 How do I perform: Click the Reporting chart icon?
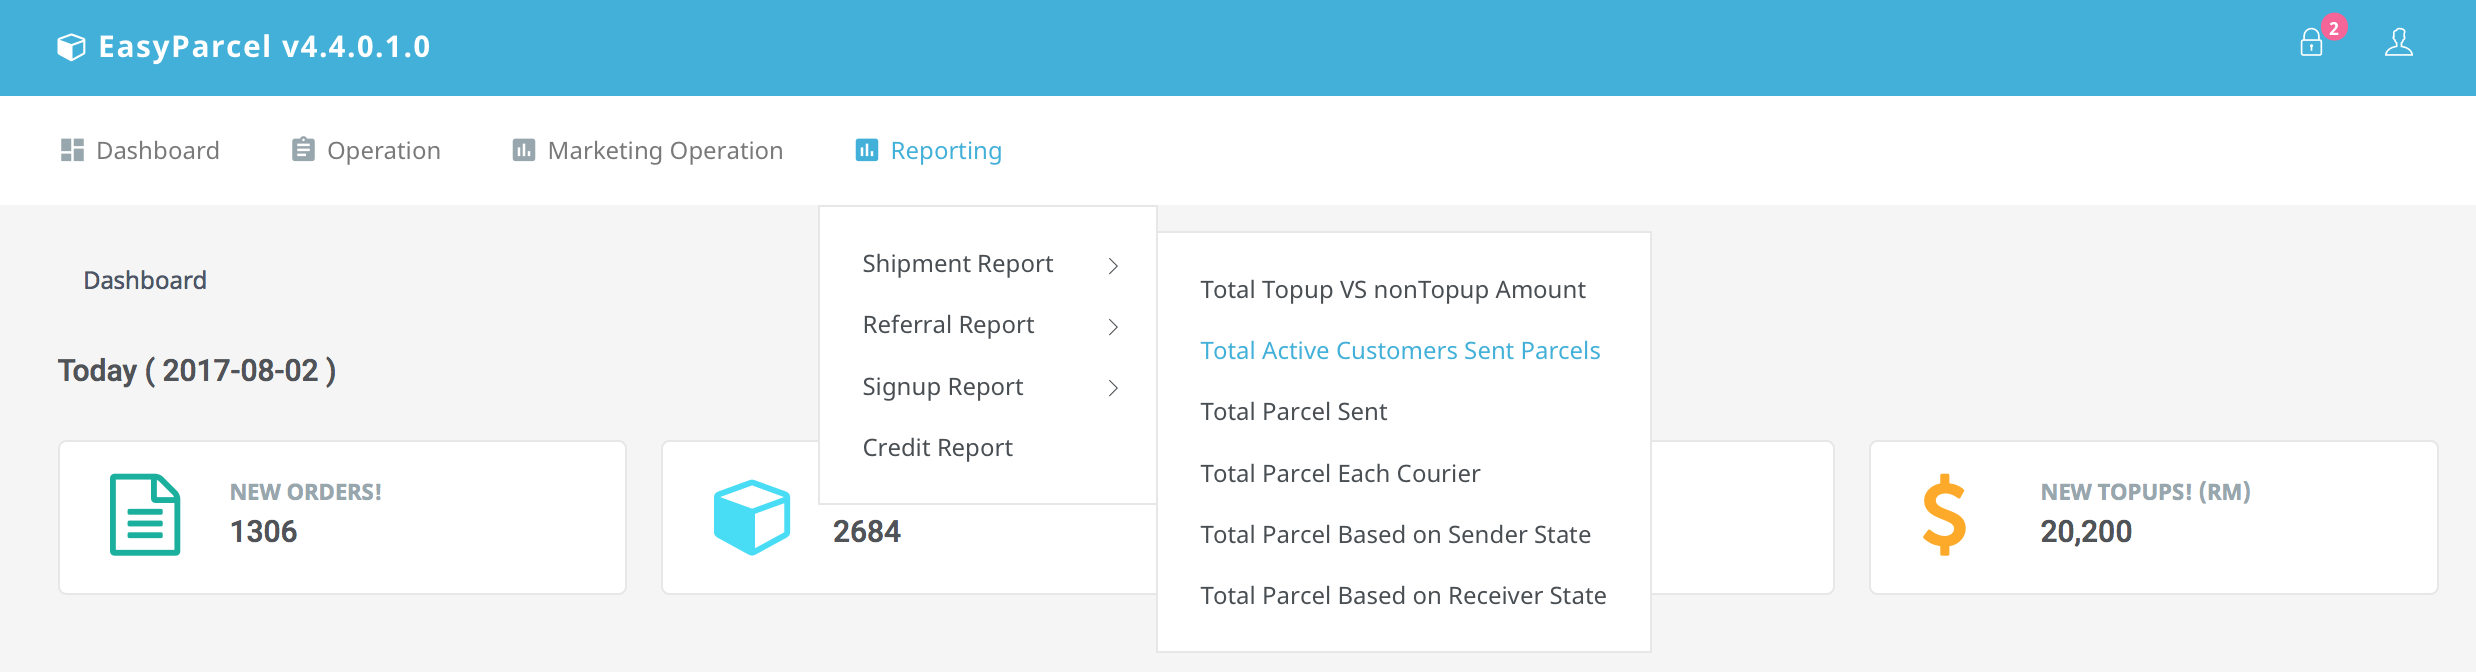coord(866,150)
